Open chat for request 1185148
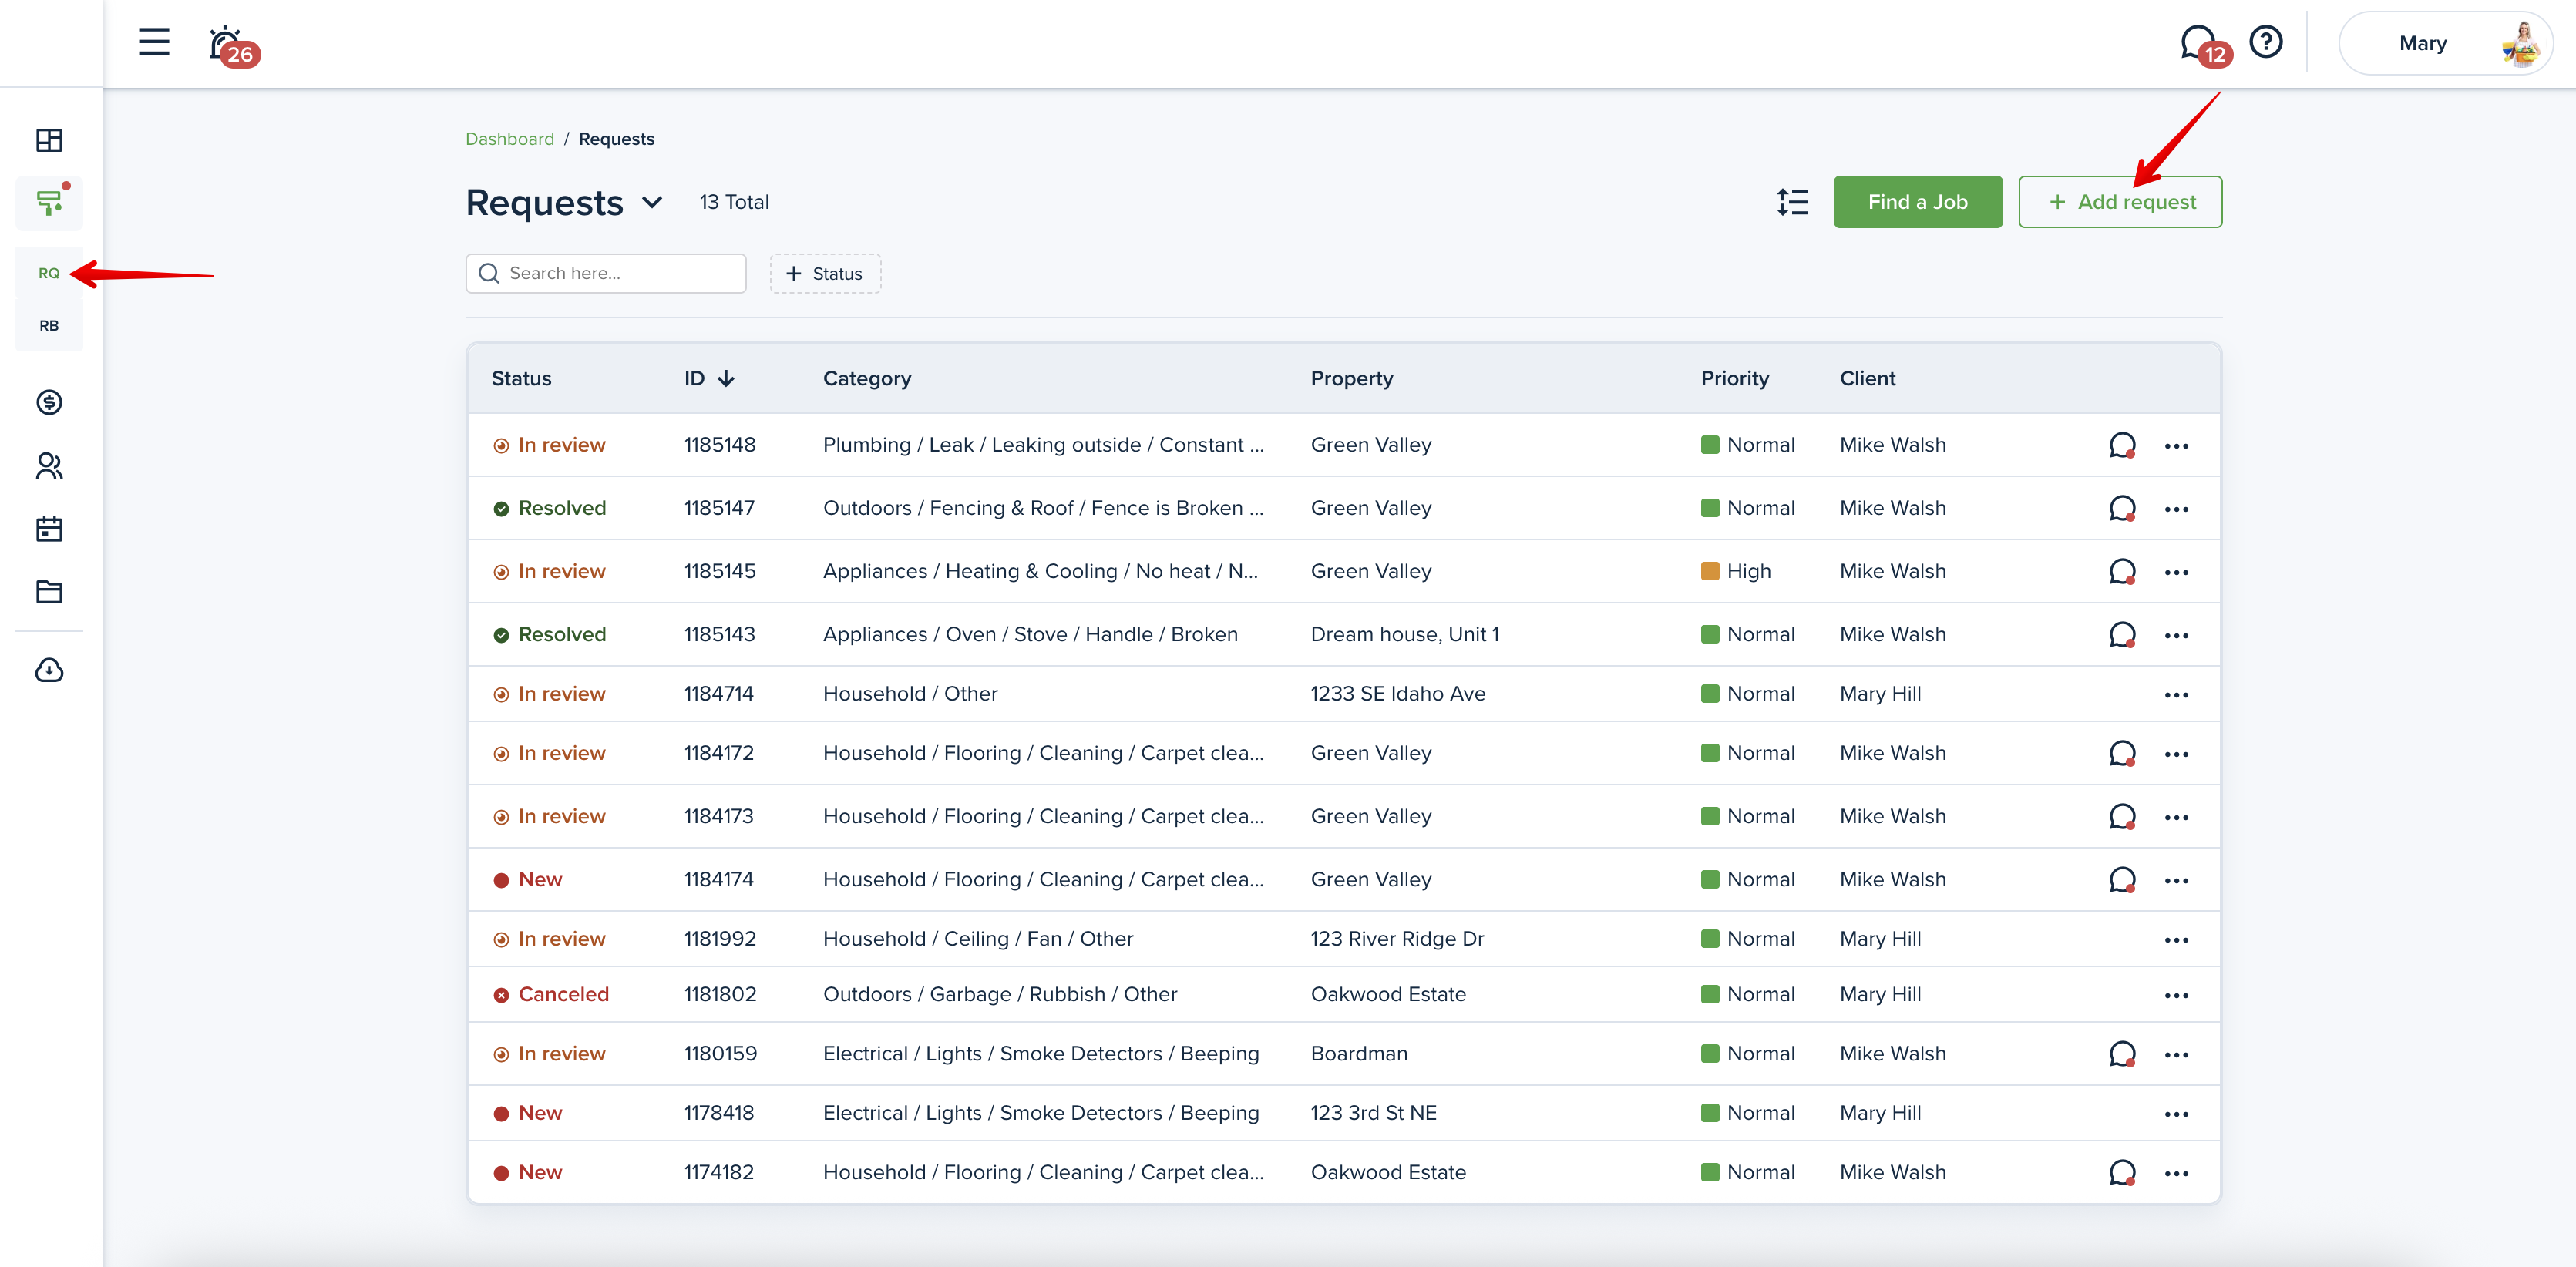Image resolution: width=2576 pixels, height=1267 pixels. (x=2122, y=445)
